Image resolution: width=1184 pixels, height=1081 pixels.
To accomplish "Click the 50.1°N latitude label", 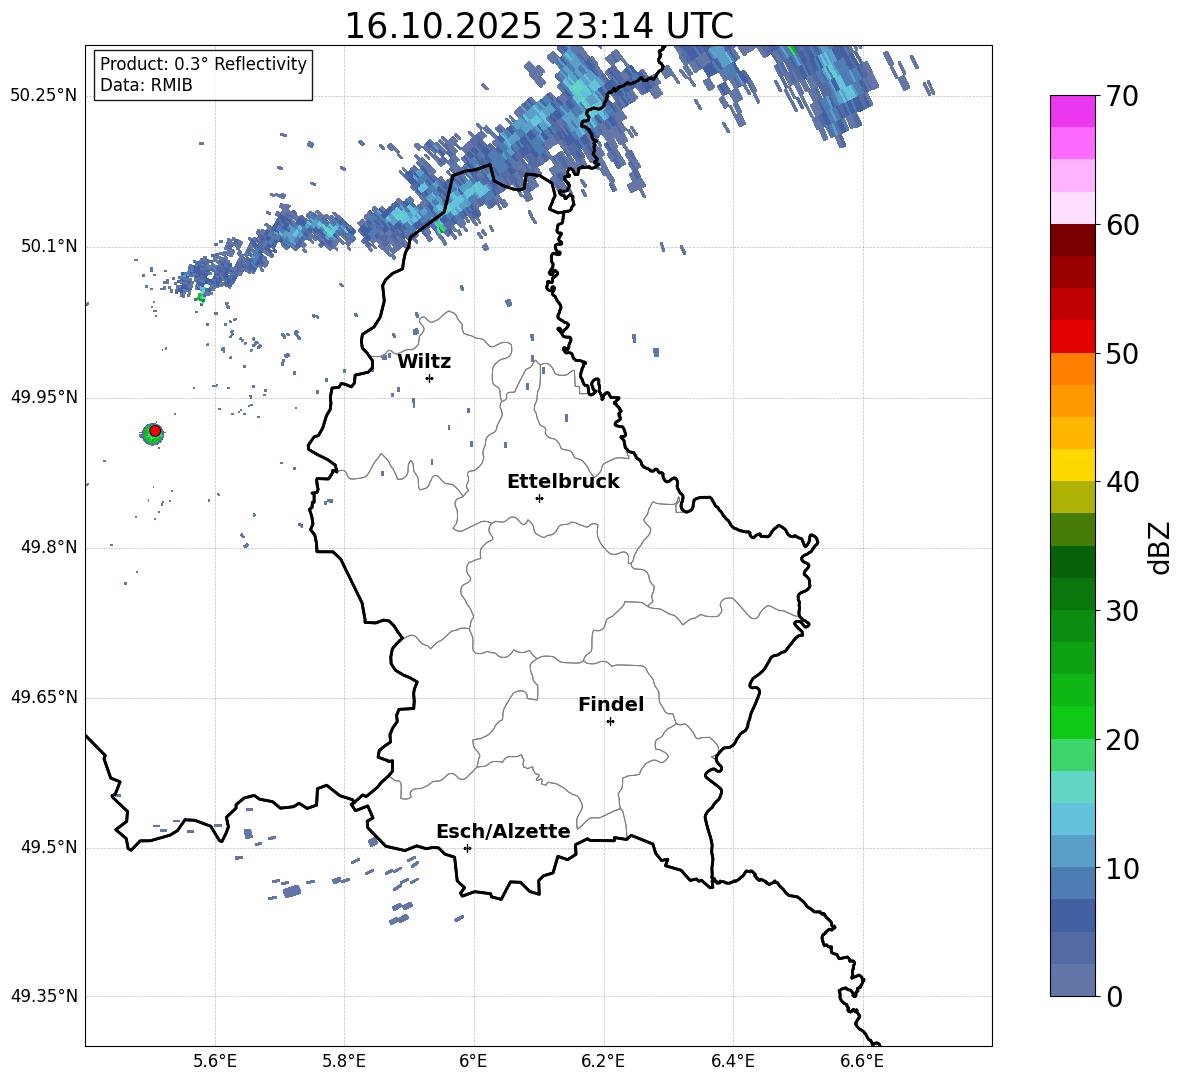I will coord(49,246).
